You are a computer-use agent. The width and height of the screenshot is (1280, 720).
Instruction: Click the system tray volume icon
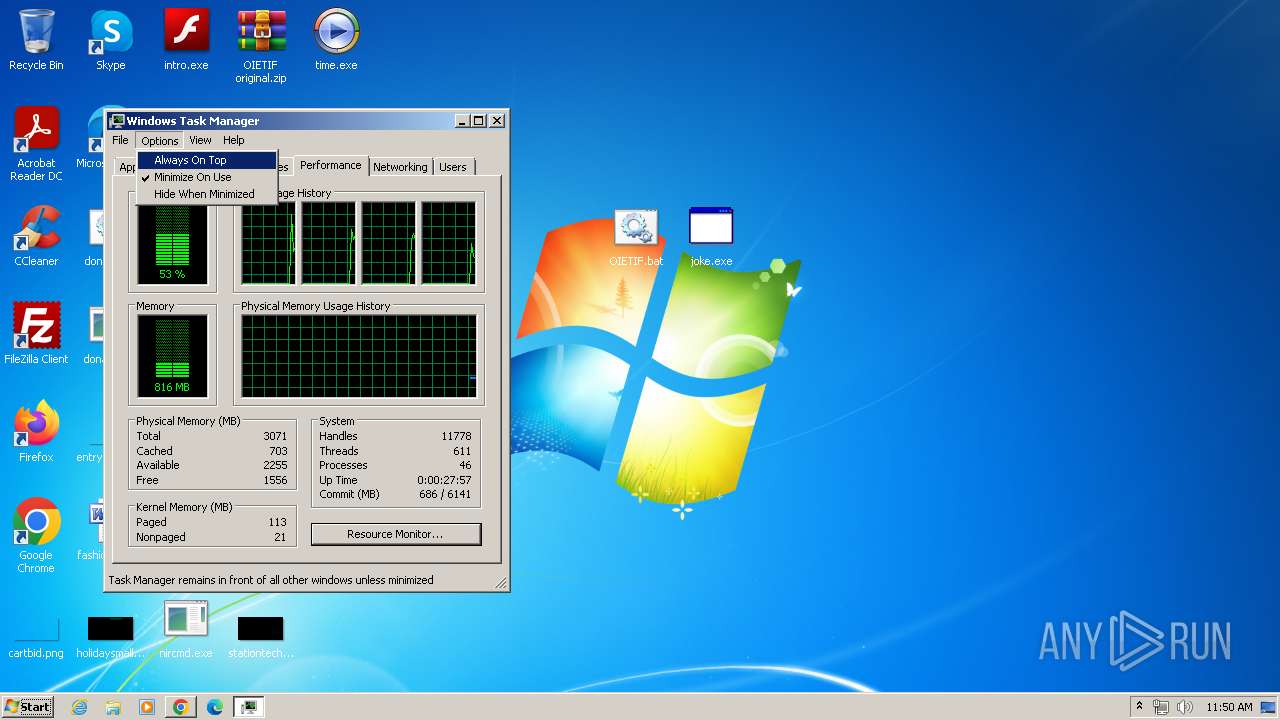point(1185,707)
